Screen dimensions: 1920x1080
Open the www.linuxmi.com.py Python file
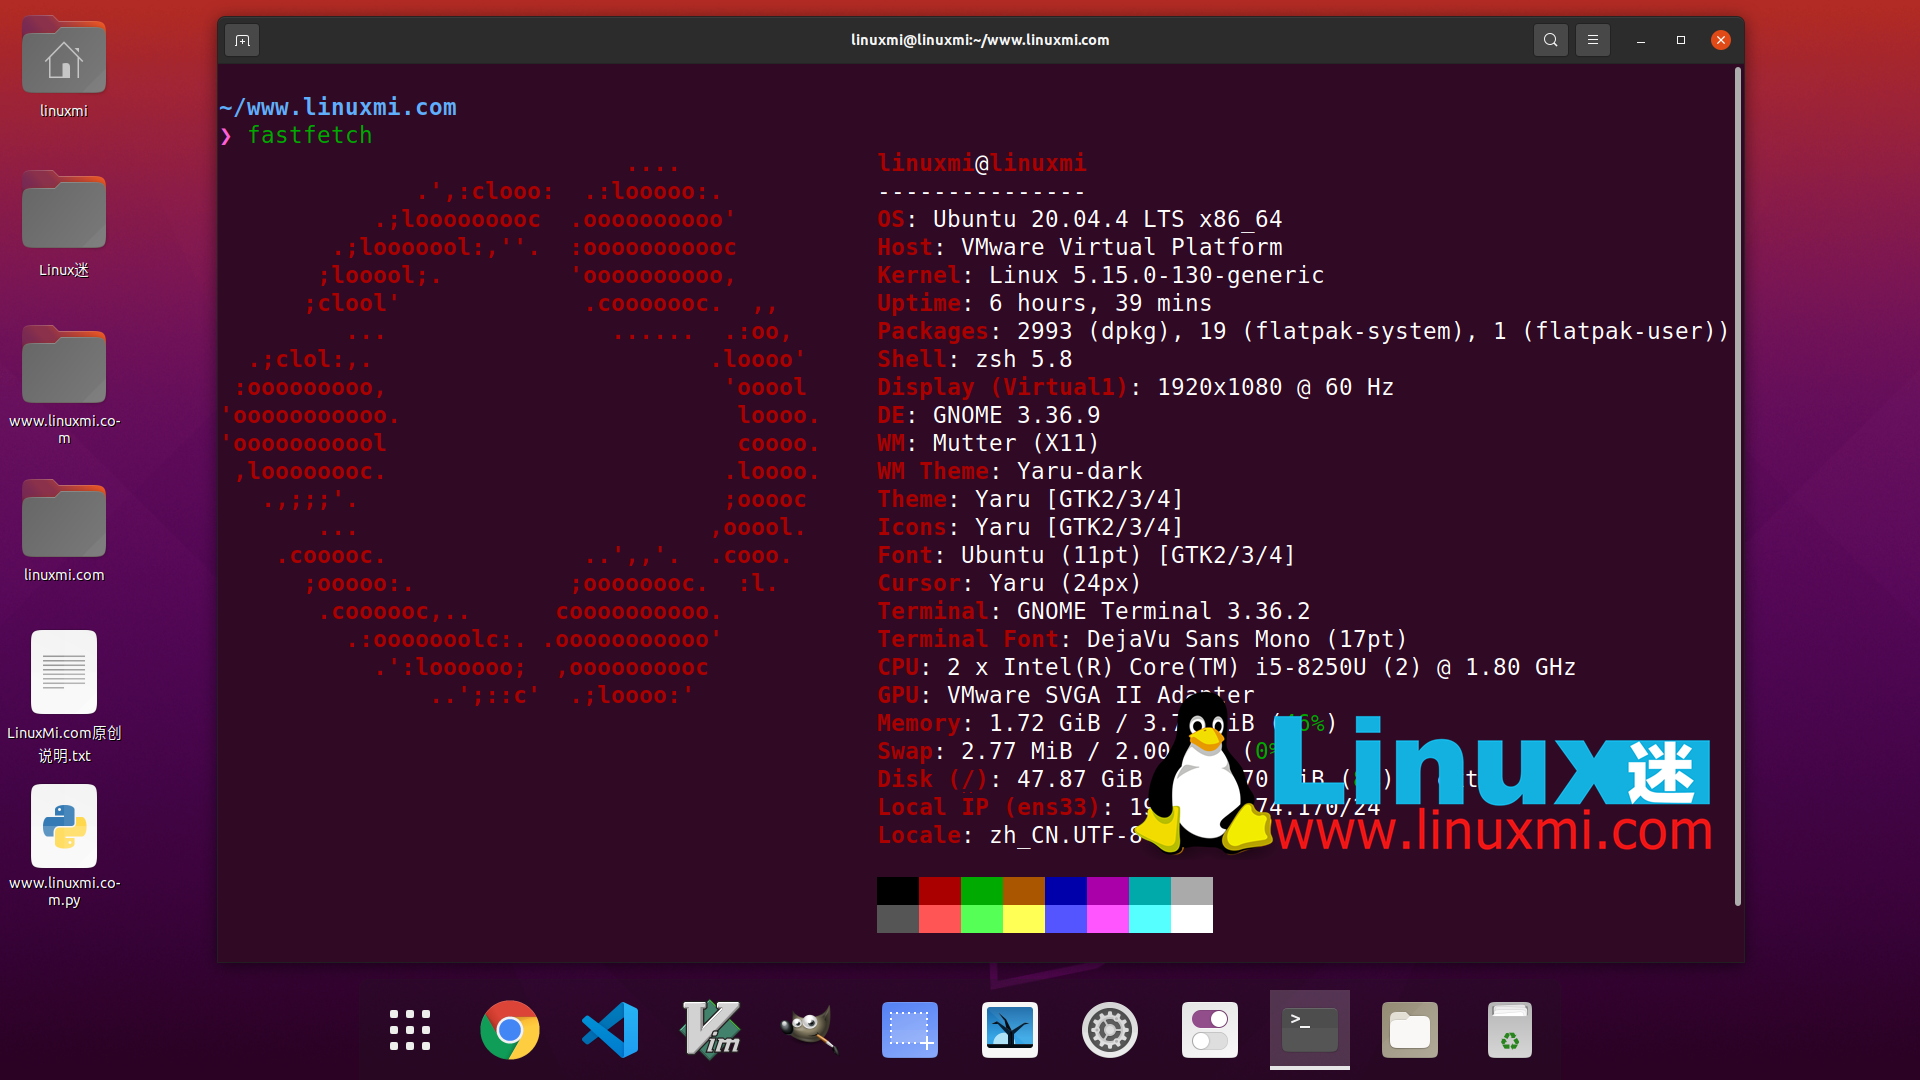click(x=64, y=846)
